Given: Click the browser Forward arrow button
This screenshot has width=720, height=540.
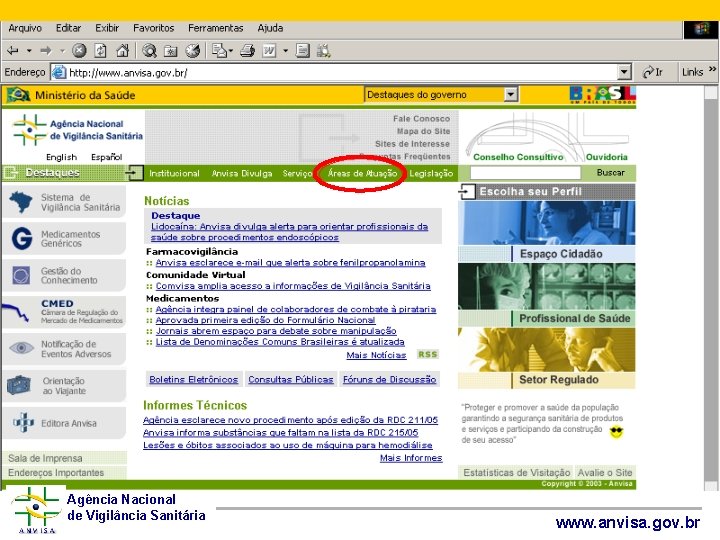Looking at the screenshot, I should (46, 51).
